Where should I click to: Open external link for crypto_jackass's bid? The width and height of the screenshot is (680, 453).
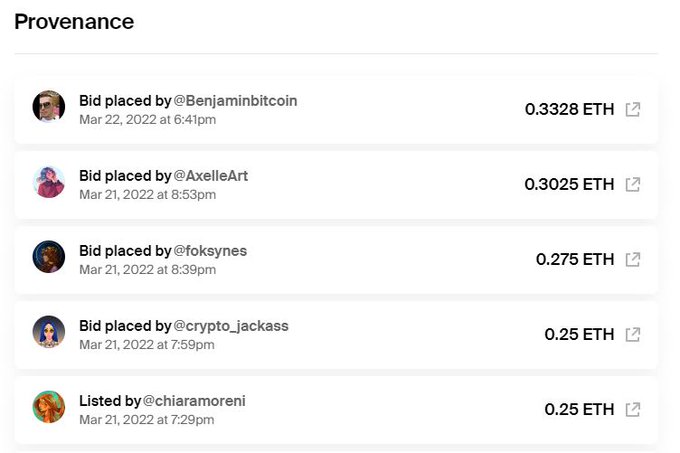(632, 334)
